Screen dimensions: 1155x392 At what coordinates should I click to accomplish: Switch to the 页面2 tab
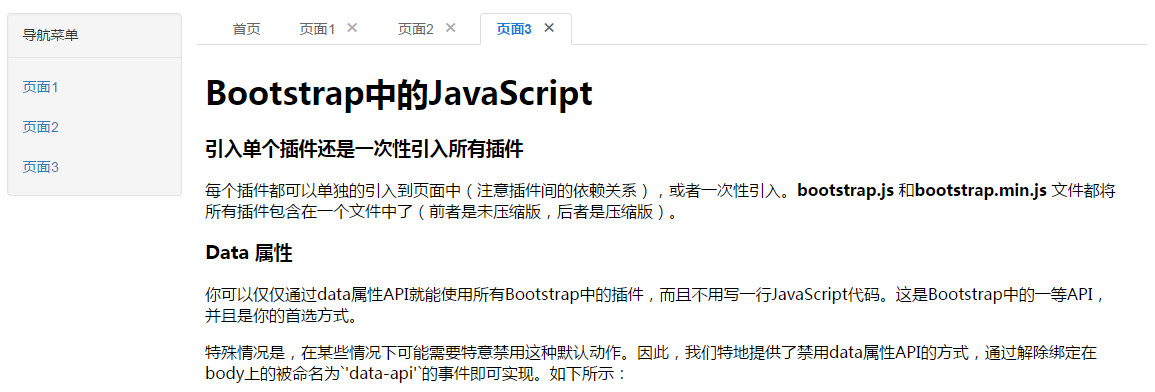[416, 29]
